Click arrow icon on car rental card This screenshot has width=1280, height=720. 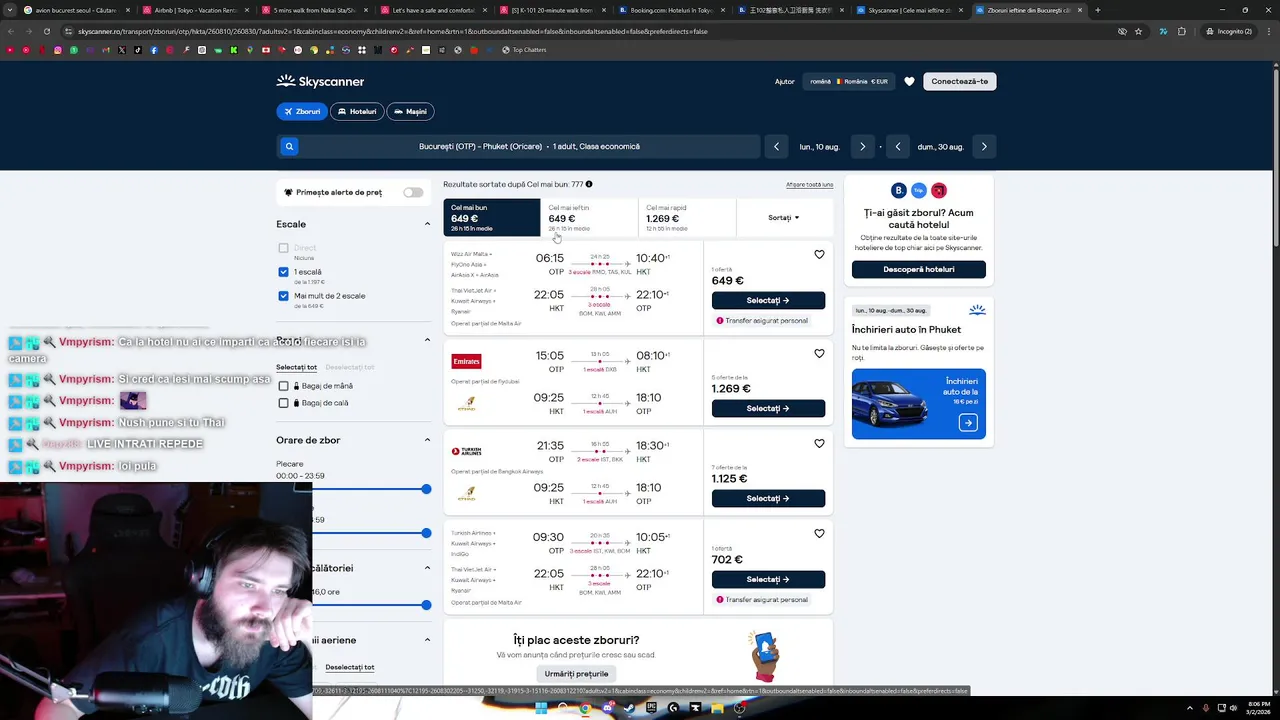(968, 423)
